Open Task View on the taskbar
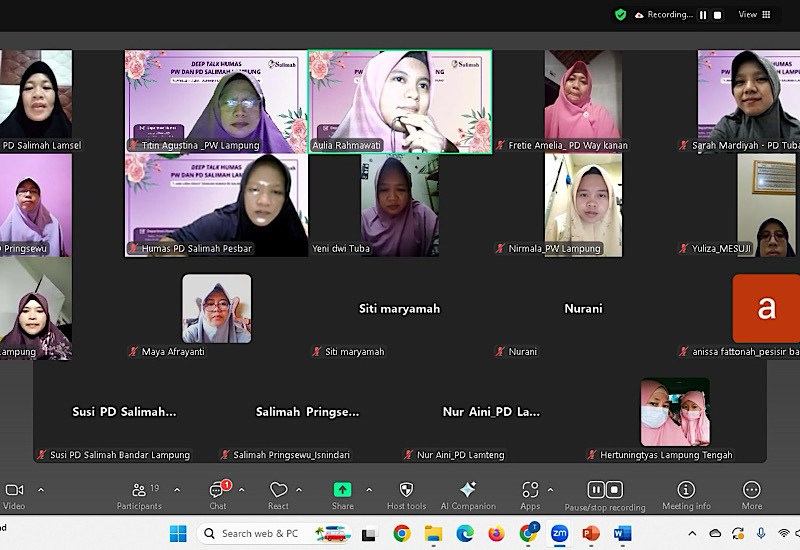 (369, 534)
